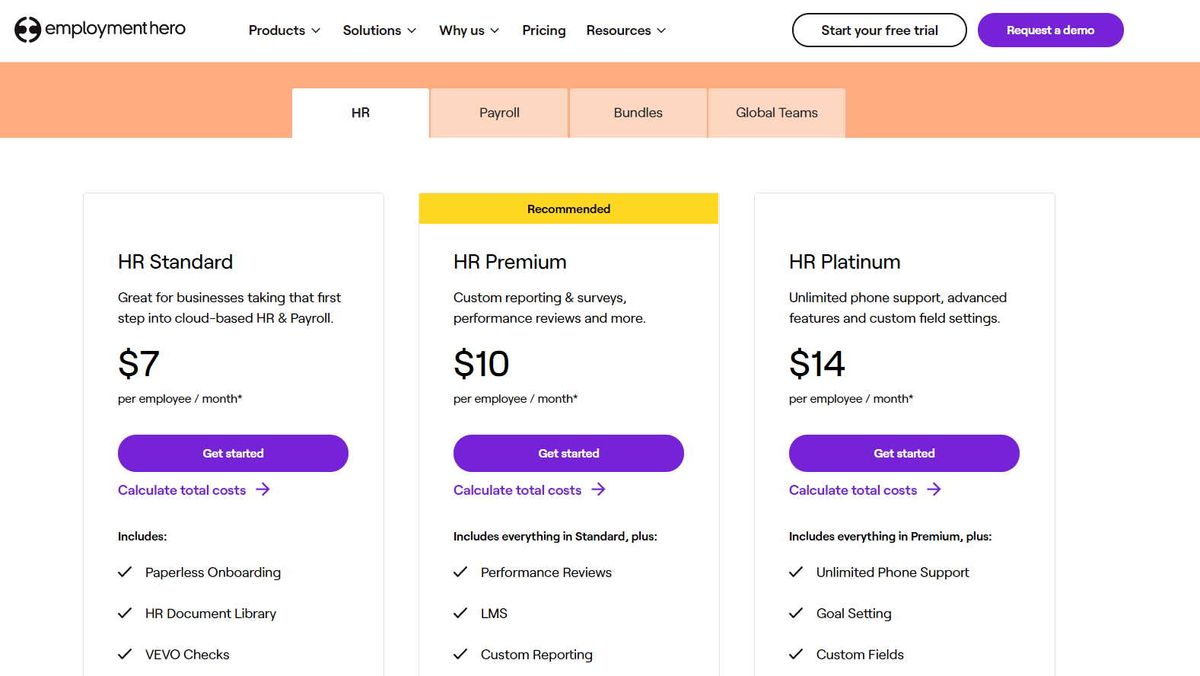Image resolution: width=1200 pixels, height=676 pixels.
Task: Click the checkmark beside Paperless Onboarding
Action: click(x=125, y=571)
